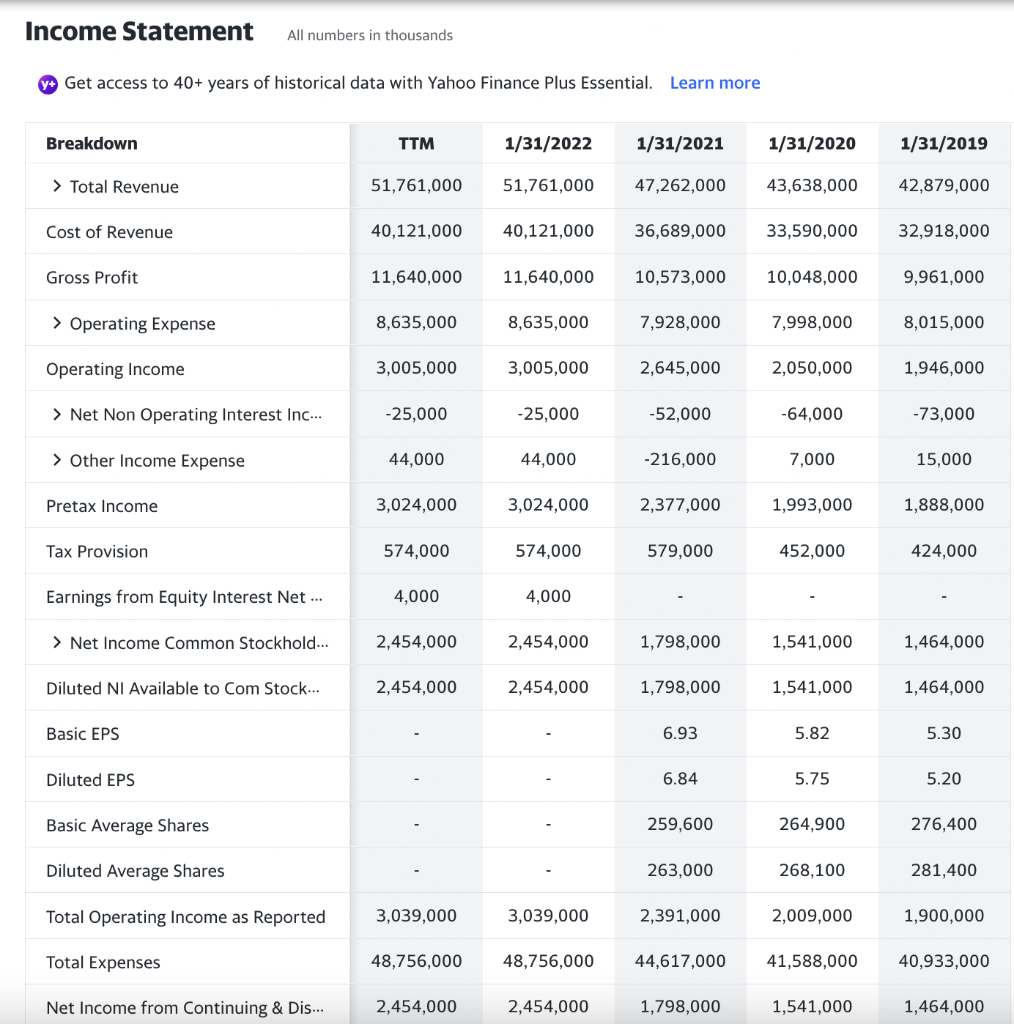
Task: Click the Diluted EPS label
Action: click(x=90, y=780)
